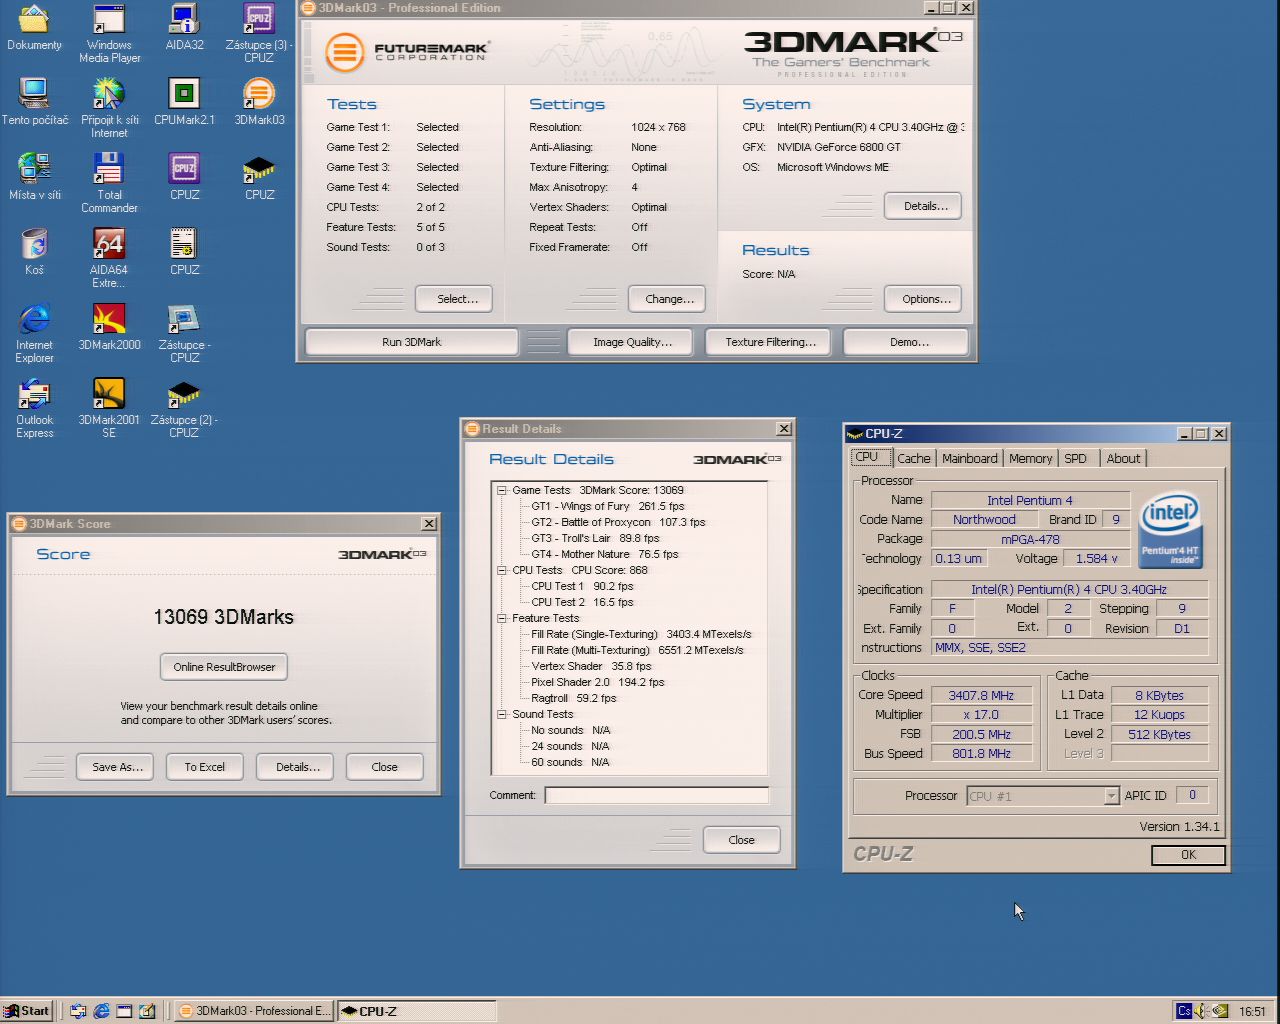
Task: Select the Pixel Shader 2.0 row
Action: [597, 682]
